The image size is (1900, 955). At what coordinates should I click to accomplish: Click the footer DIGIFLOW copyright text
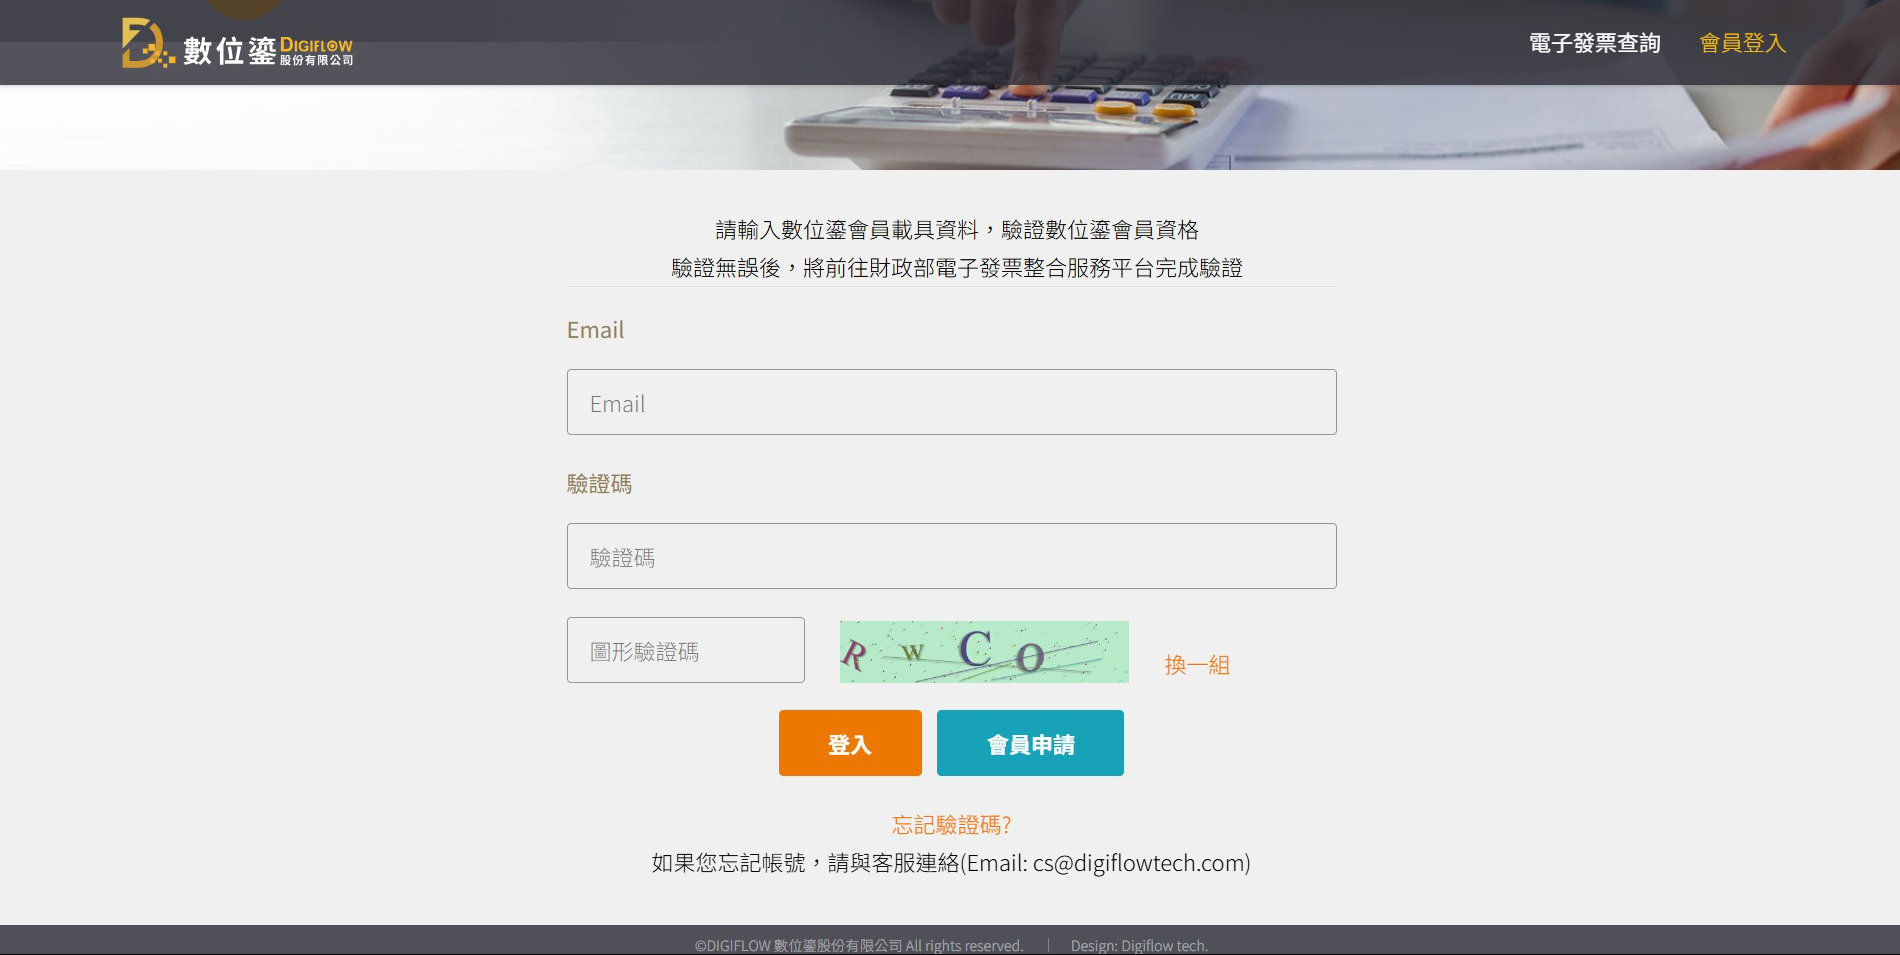pos(859,945)
